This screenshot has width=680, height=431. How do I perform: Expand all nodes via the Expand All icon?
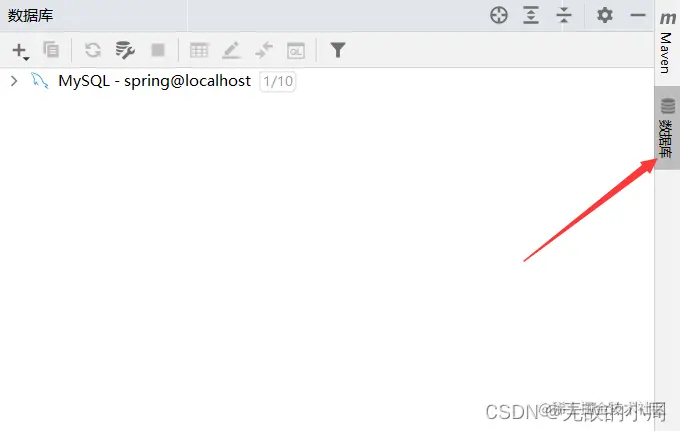[x=531, y=15]
